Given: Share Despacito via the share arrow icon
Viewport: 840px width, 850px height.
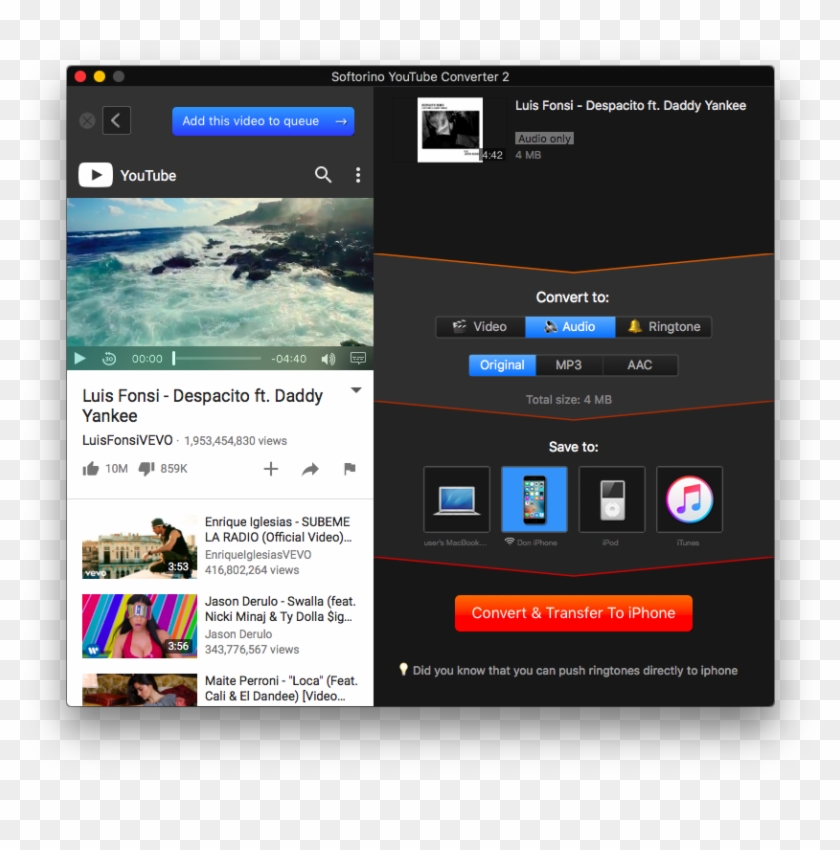Looking at the screenshot, I should point(310,469).
